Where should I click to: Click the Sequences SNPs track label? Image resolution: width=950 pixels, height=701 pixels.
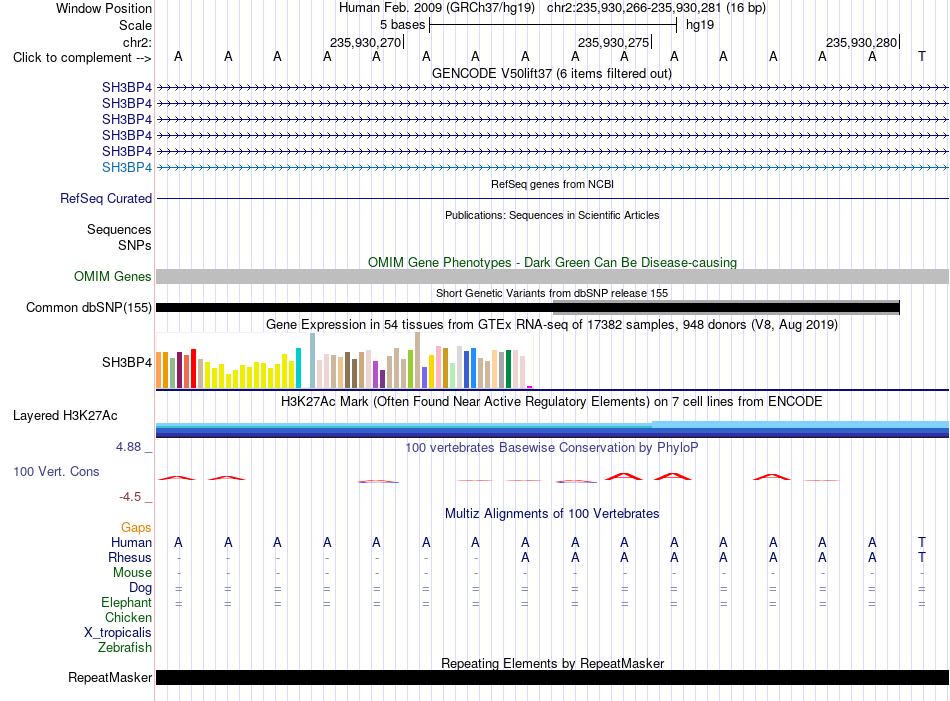119,238
